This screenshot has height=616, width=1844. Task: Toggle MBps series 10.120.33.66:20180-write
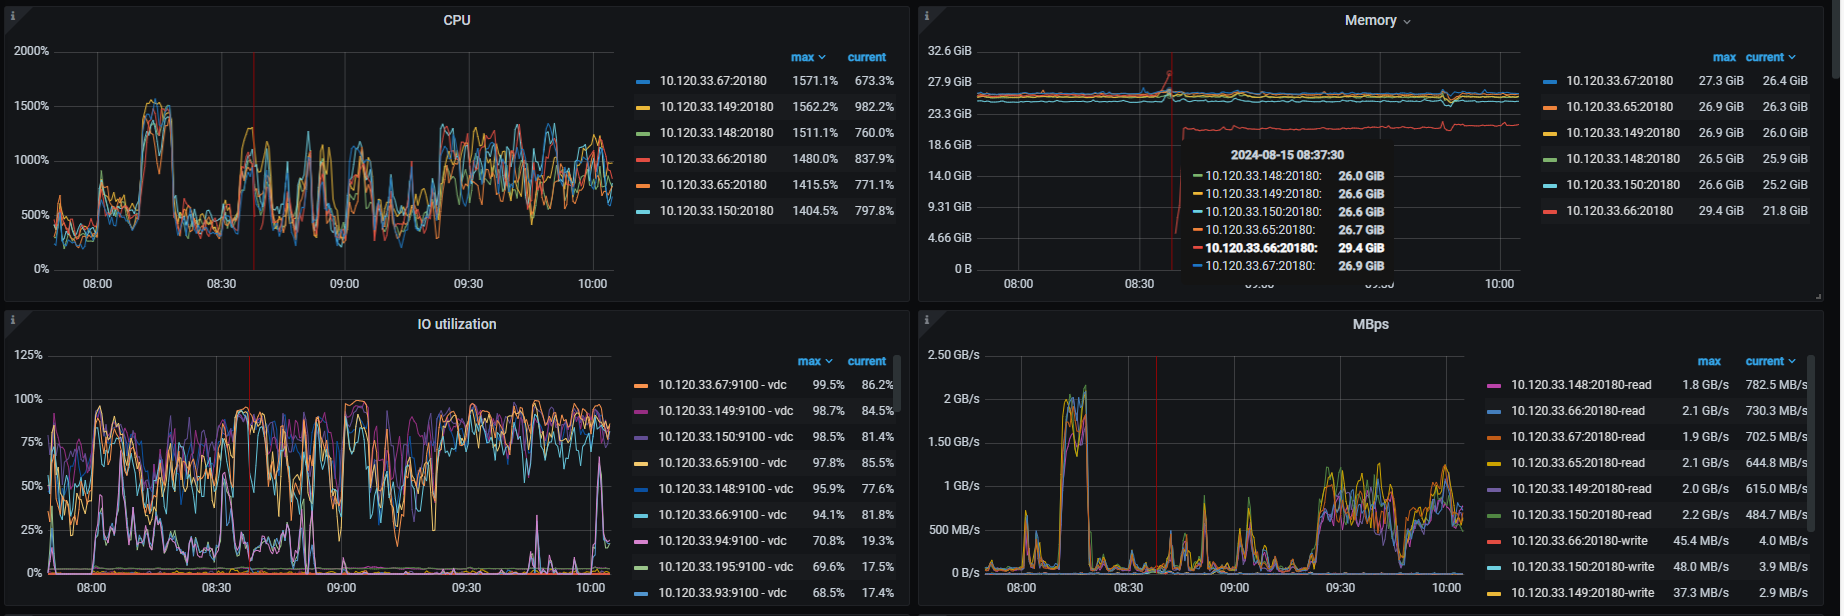[x=1579, y=541]
